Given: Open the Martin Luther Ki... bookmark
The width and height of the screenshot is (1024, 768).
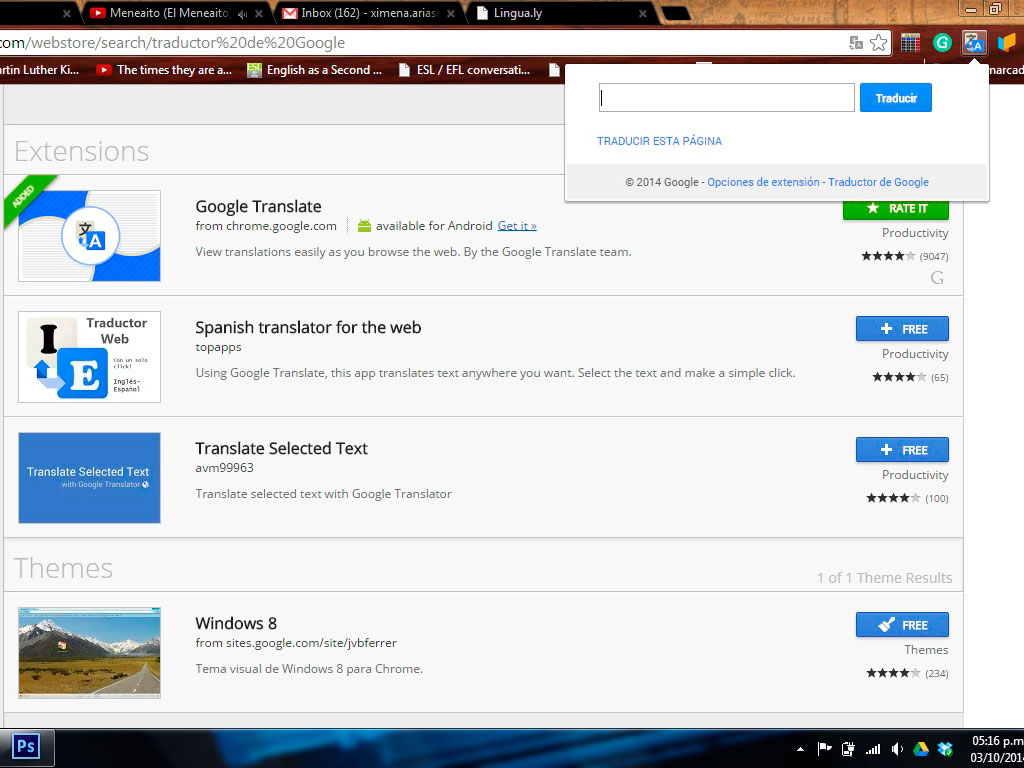Looking at the screenshot, I should (x=39, y=70).
